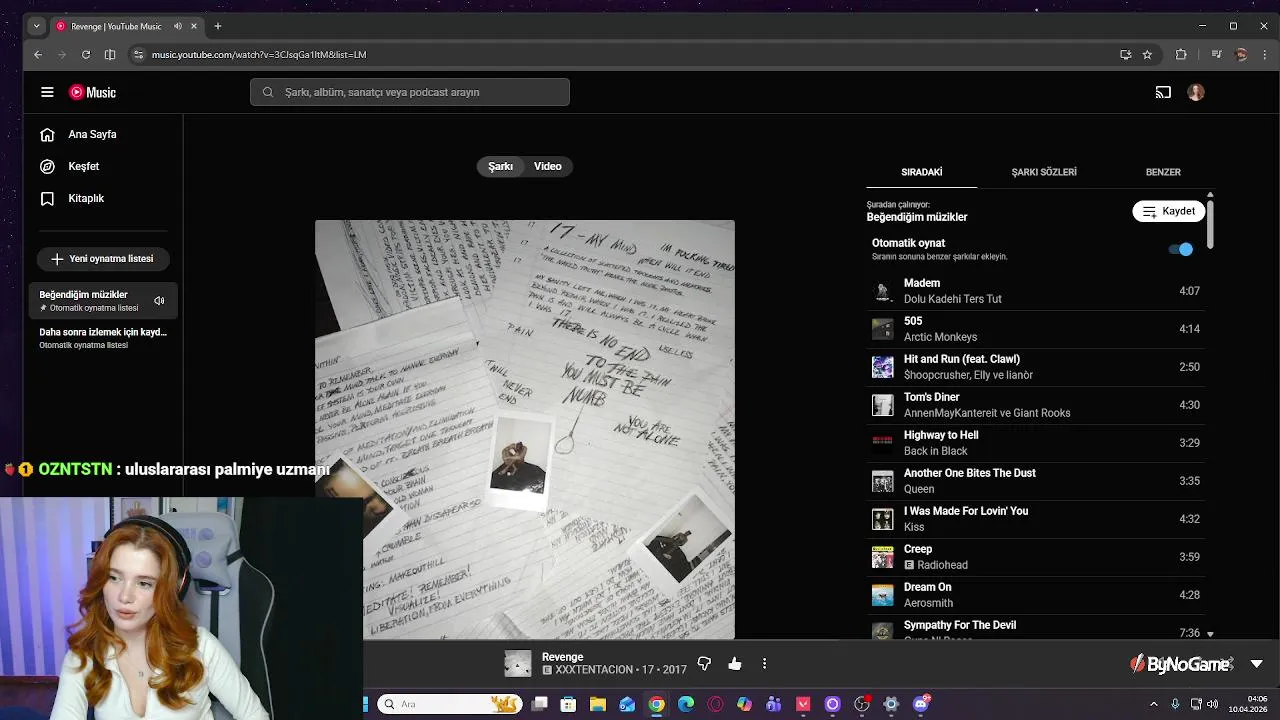Open File Explorer from the taskbar
The height and width of the screenshot is (720, 1280).
pyautogui.click(x=597, y=704)
